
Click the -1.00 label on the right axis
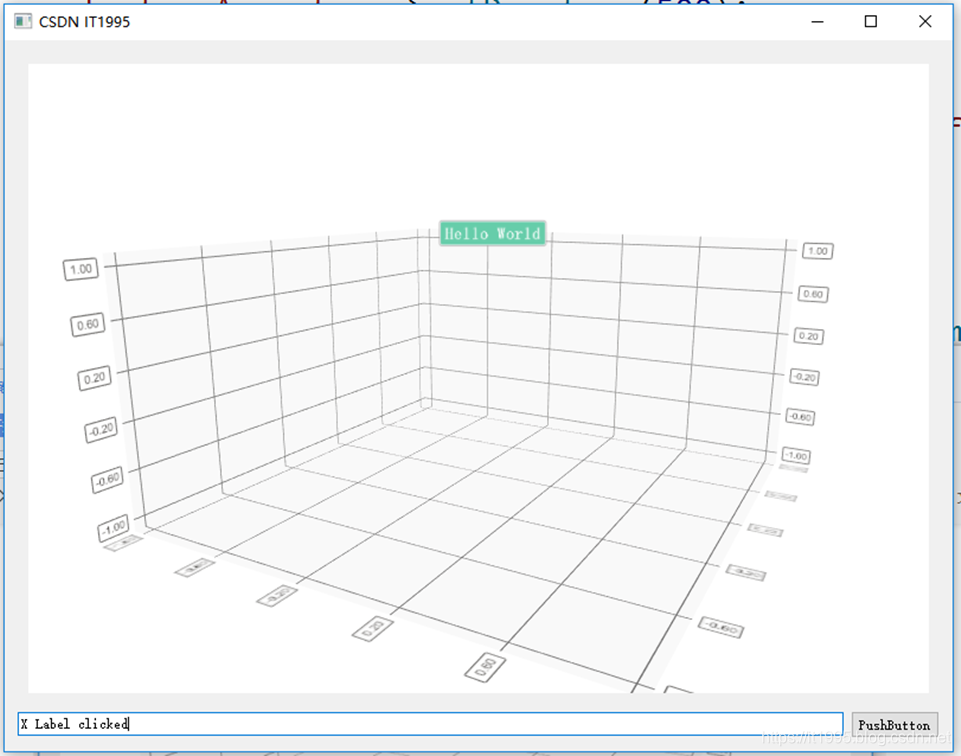pyautogui.click(x=795, y=455)
